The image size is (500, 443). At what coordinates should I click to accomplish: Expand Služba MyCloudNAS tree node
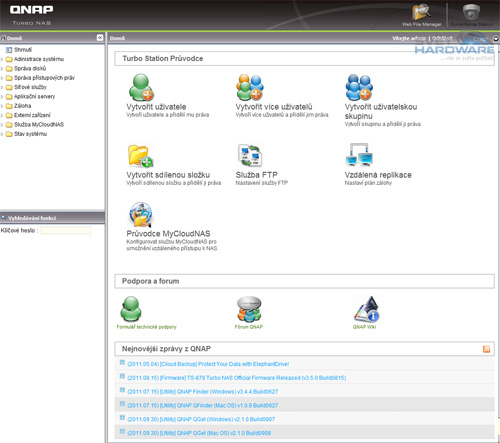[2, 125]
